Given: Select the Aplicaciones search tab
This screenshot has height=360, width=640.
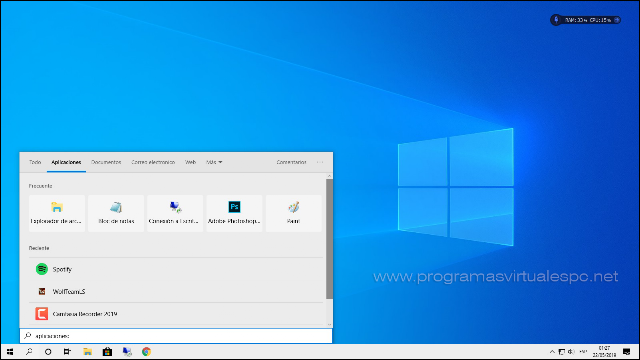Looking at the screenshot, I should 66,162.
